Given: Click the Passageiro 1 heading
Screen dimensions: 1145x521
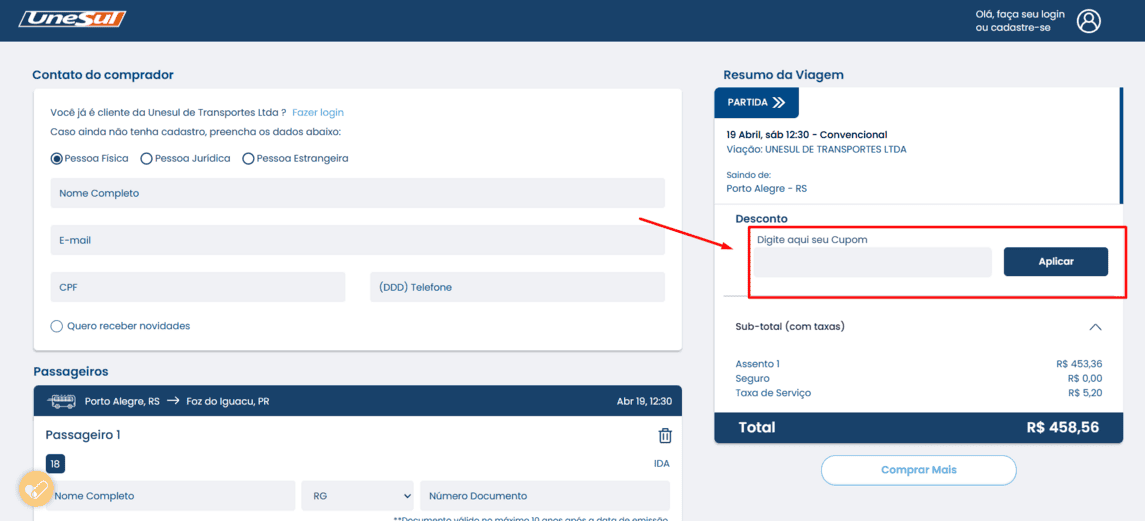Looking at the screenshot, I should [83, 436].
